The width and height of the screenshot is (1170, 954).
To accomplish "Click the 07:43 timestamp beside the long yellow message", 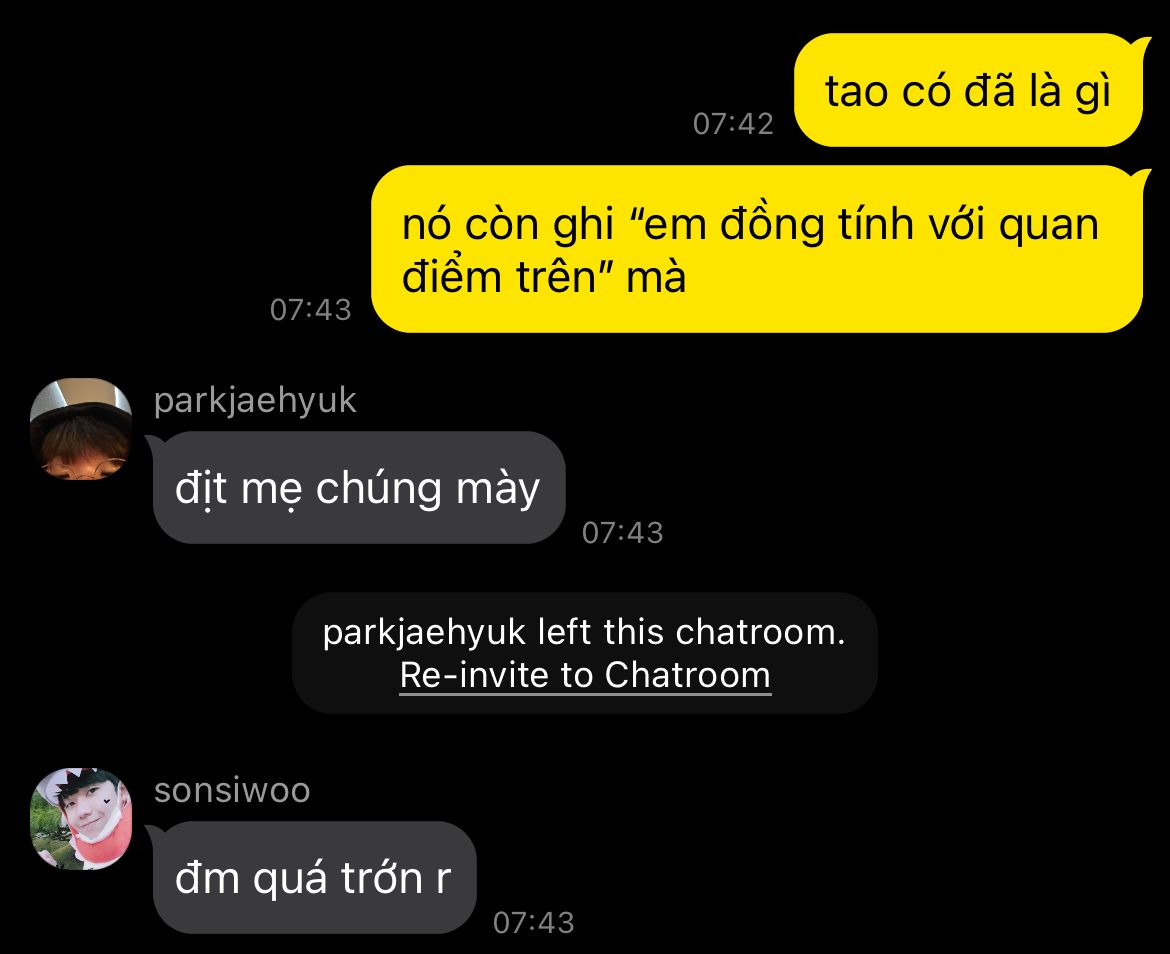I will [x=310, y=310].
